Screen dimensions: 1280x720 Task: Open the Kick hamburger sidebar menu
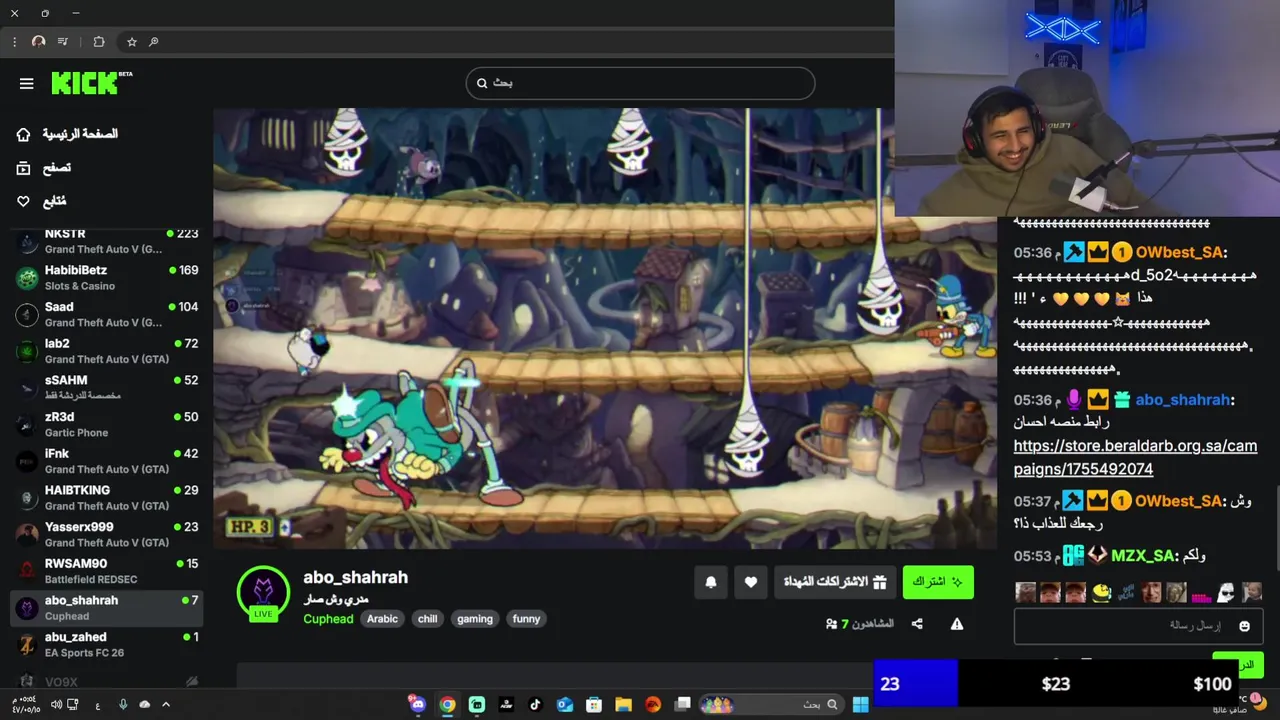(x=26, y=84)
